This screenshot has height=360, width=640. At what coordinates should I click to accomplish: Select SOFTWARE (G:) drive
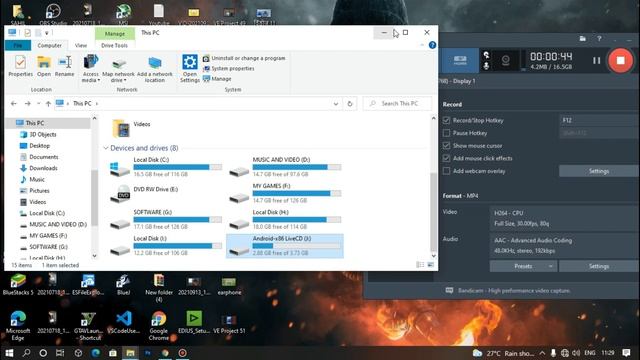click(165, 220)
